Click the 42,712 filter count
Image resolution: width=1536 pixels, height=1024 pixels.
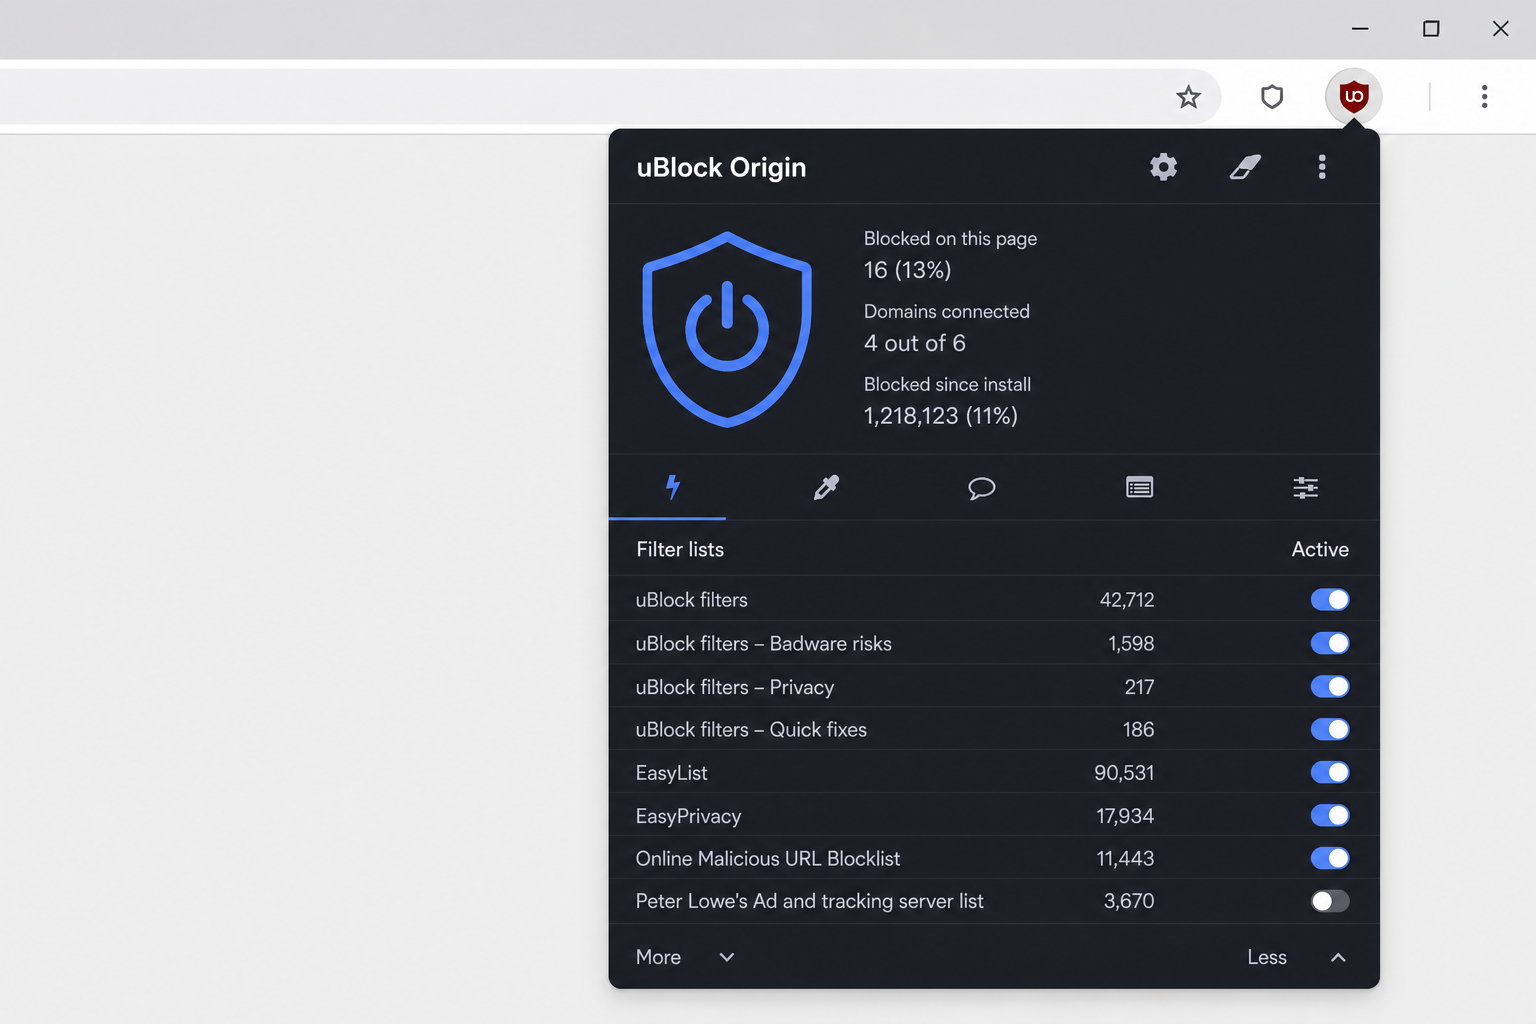(1127, 600)
